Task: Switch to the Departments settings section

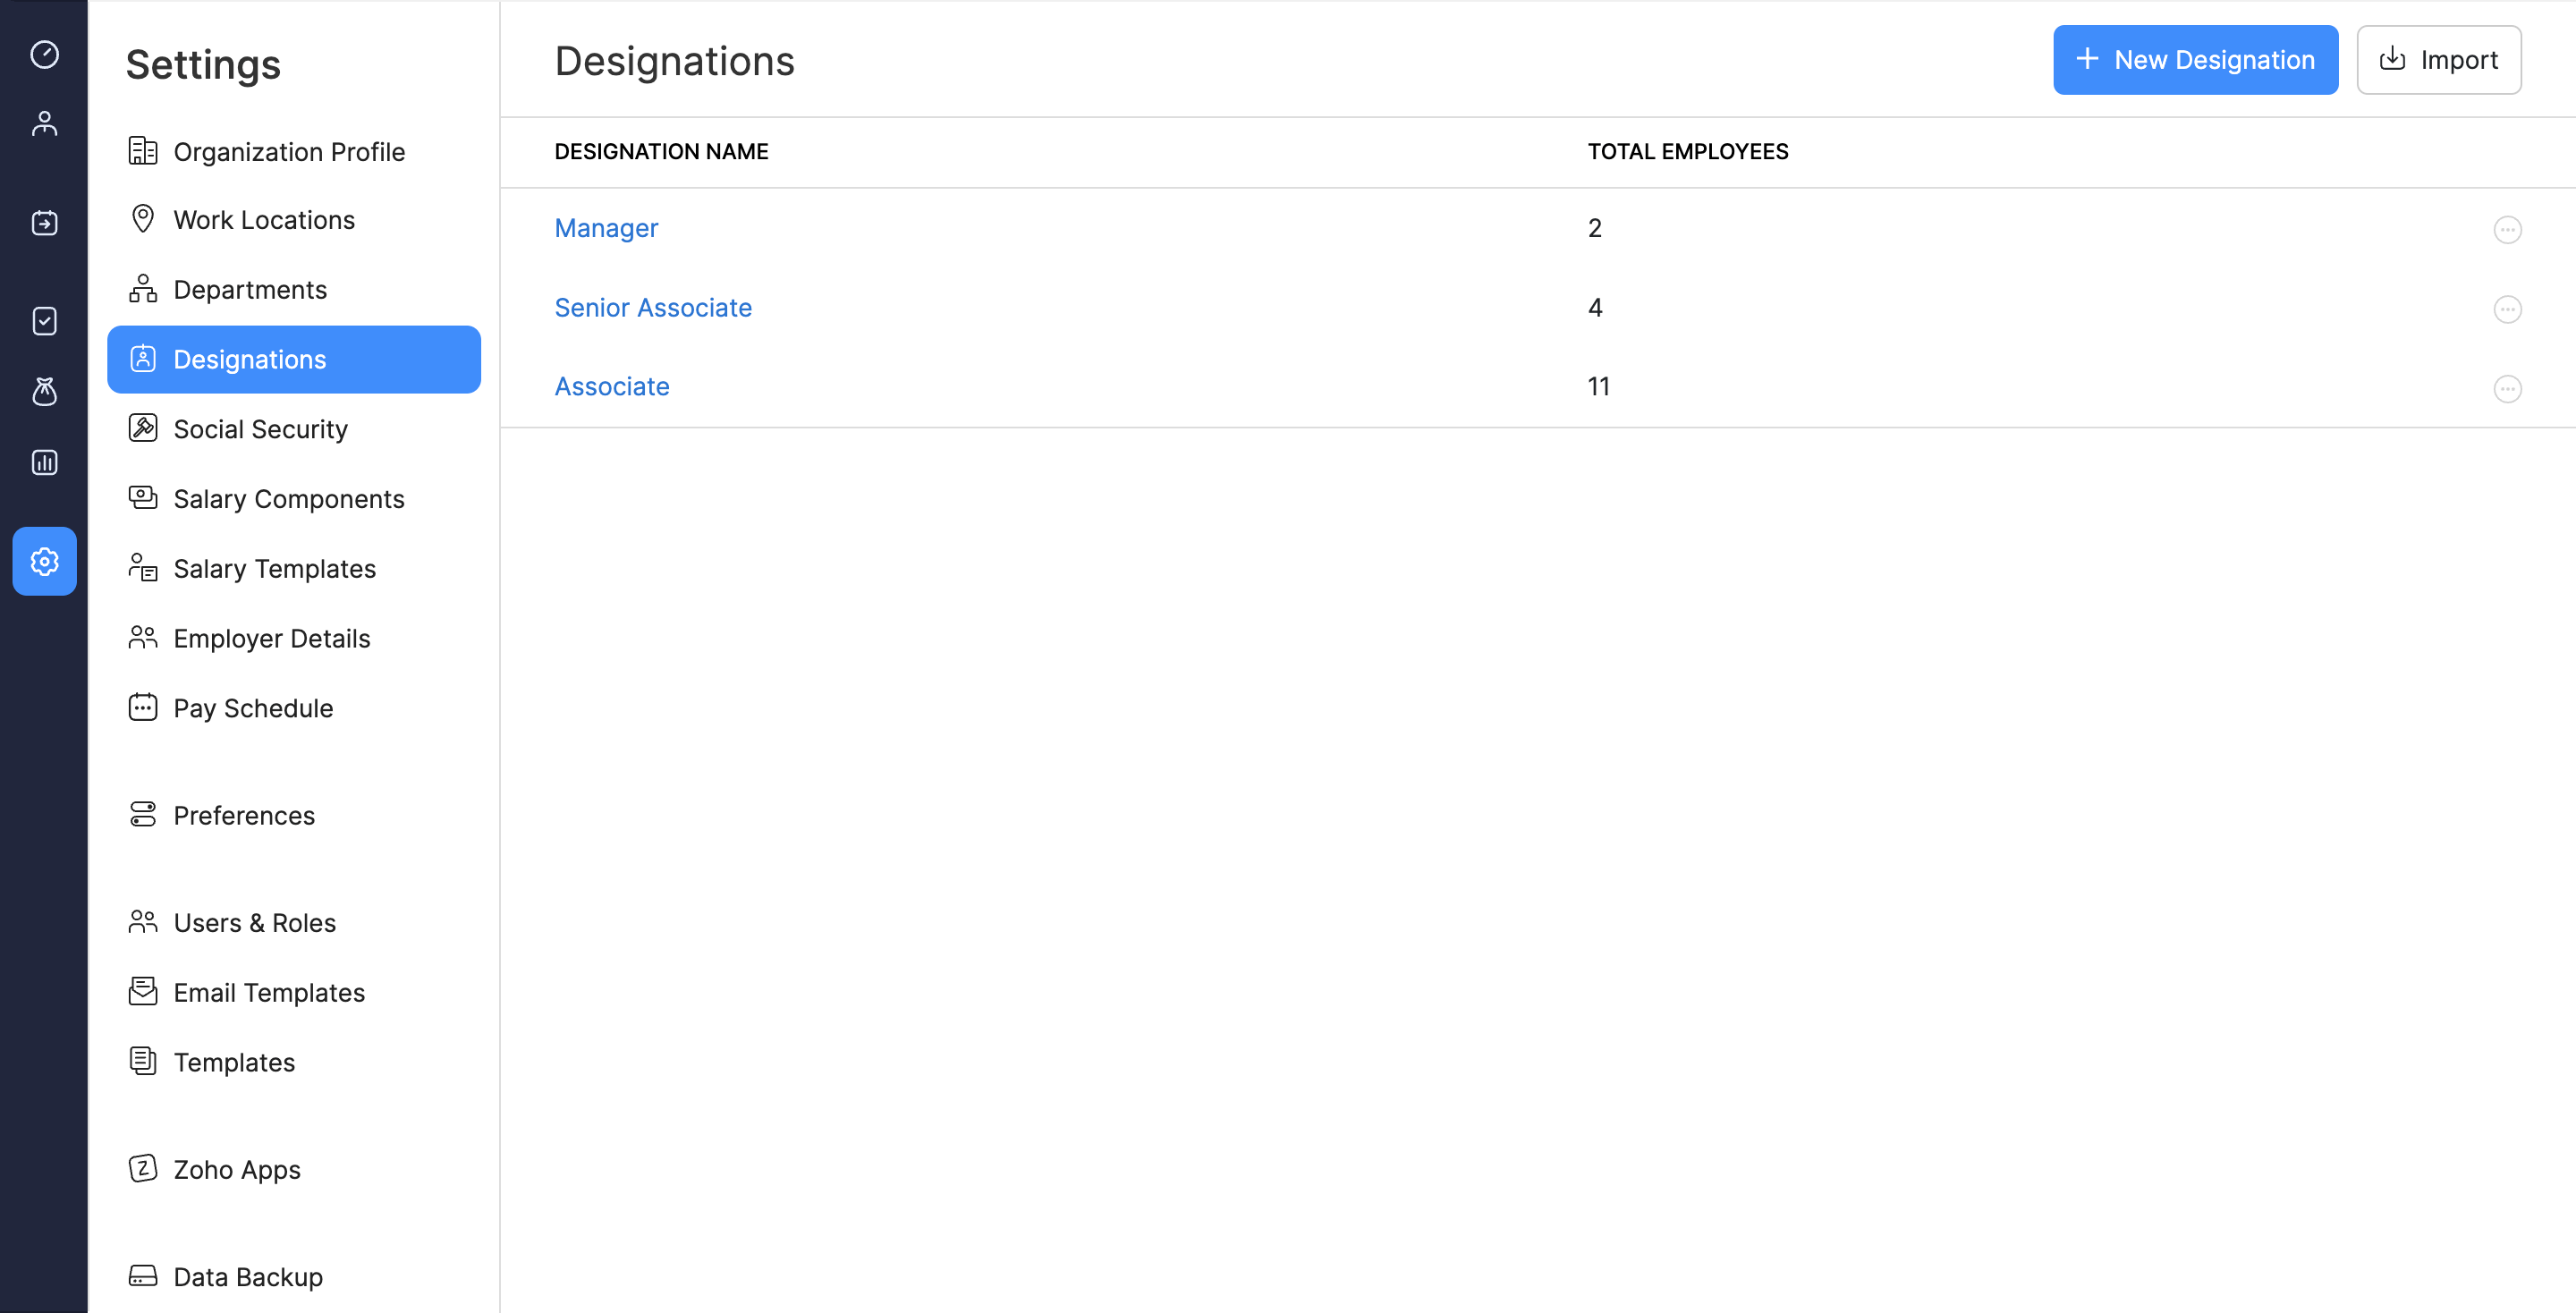Action: click(x=249, y=289)
